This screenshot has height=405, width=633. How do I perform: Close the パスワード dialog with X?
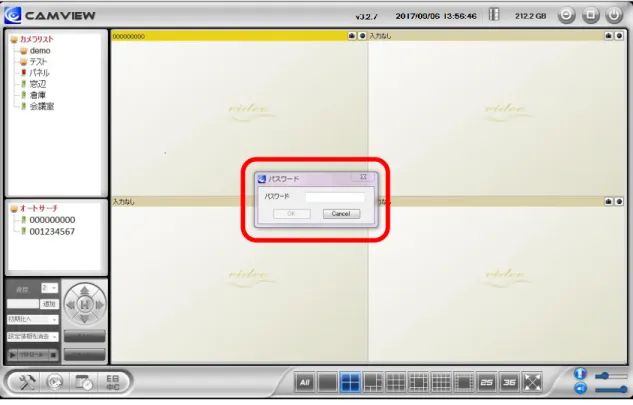point(363,177)
